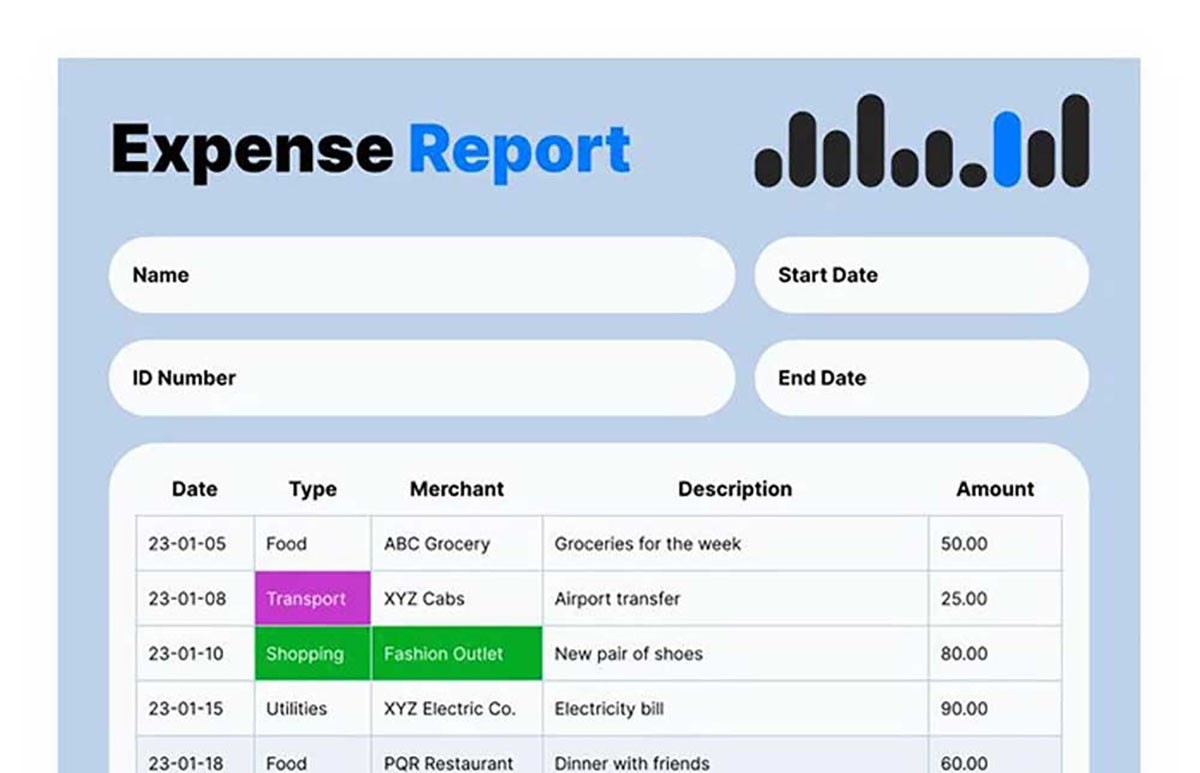Click the ABC Grocery merchant entry
Image resolution: width=1200 pixels, height=773 pixels.
tap(437, 544)
